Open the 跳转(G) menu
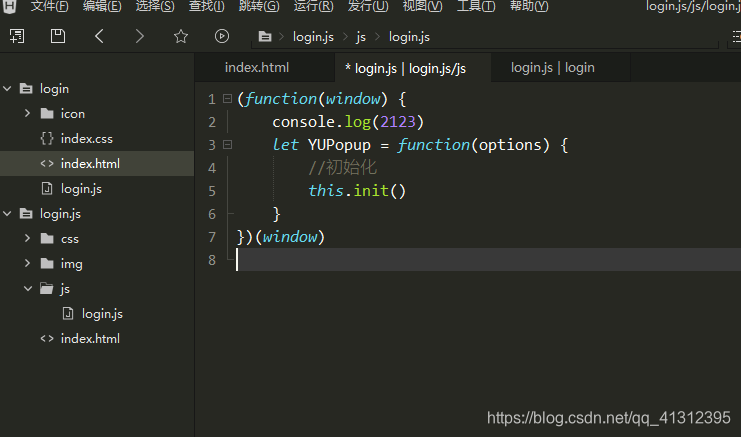The image size is (741, 437). pos(259,7)
